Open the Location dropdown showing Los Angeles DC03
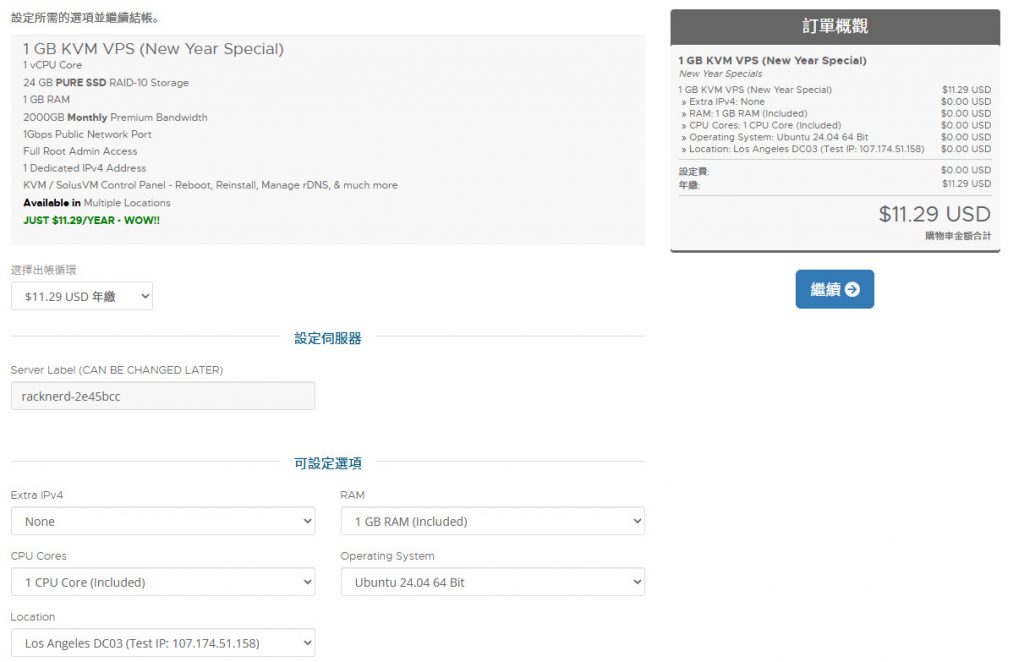Image resolution: width=1024 pixels, height=662 pixels. pyautogui.click(x=162, y=643)
